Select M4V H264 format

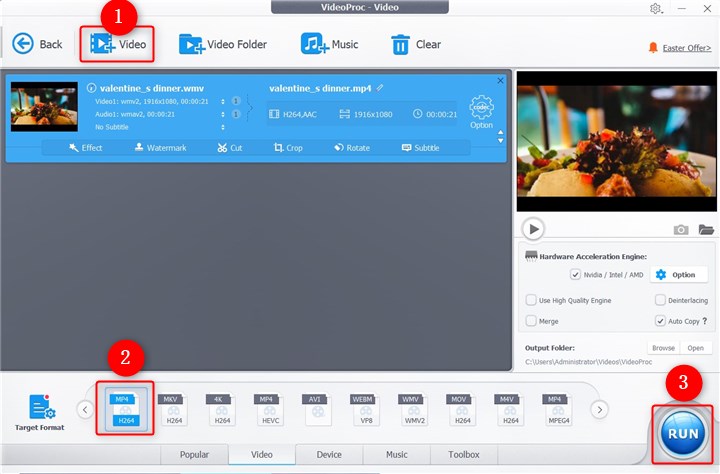pyautogui.click(x=510, y=409)
